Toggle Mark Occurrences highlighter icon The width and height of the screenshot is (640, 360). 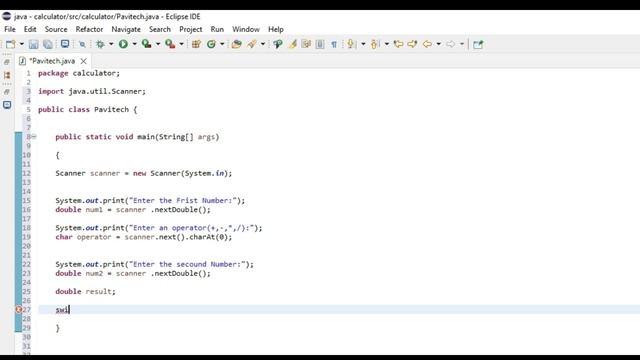point(292,44)
